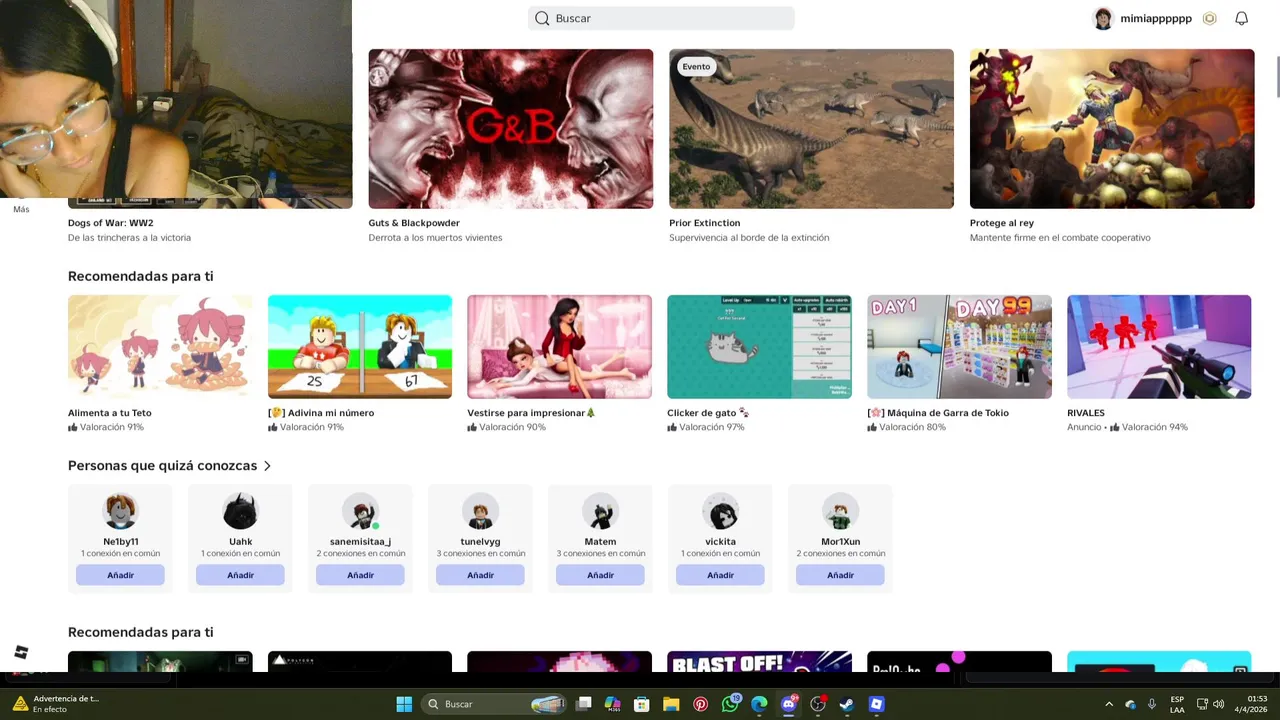Click the search magnifier icon in Roblox
This screenshot has width=1280, height=720.
[x=542, y=18]
